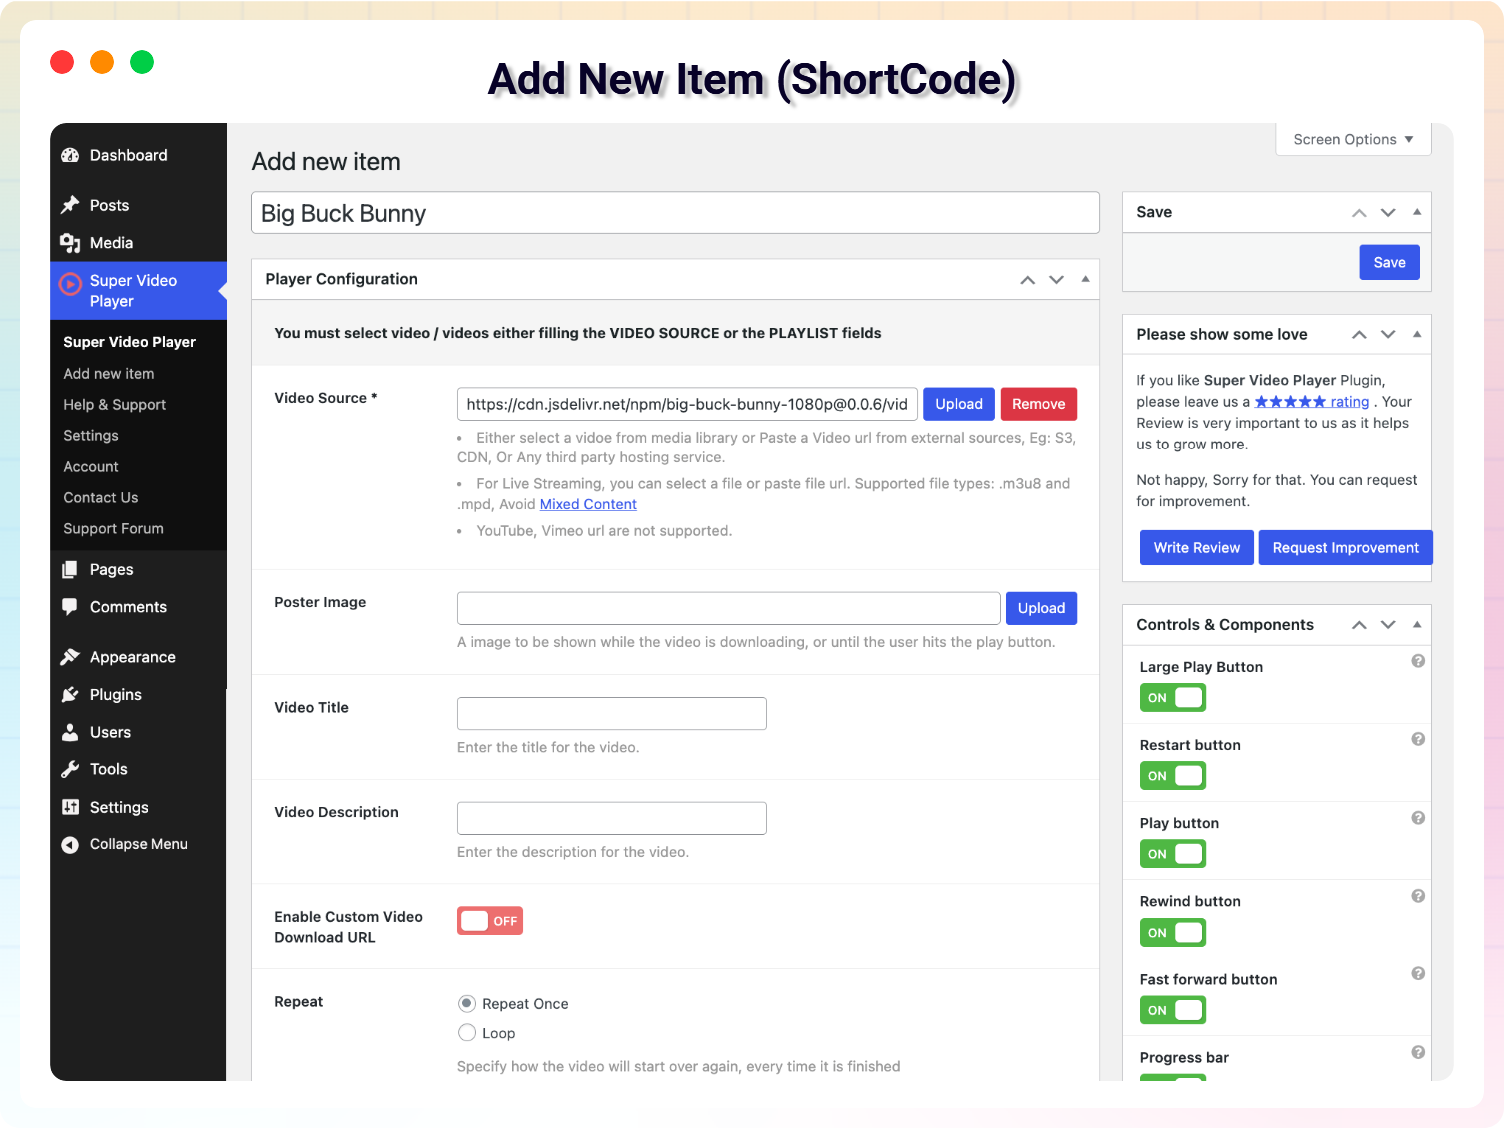
Task: Click the Appearance brush icon
Action: pyautogui.click(x=70, y=657)
